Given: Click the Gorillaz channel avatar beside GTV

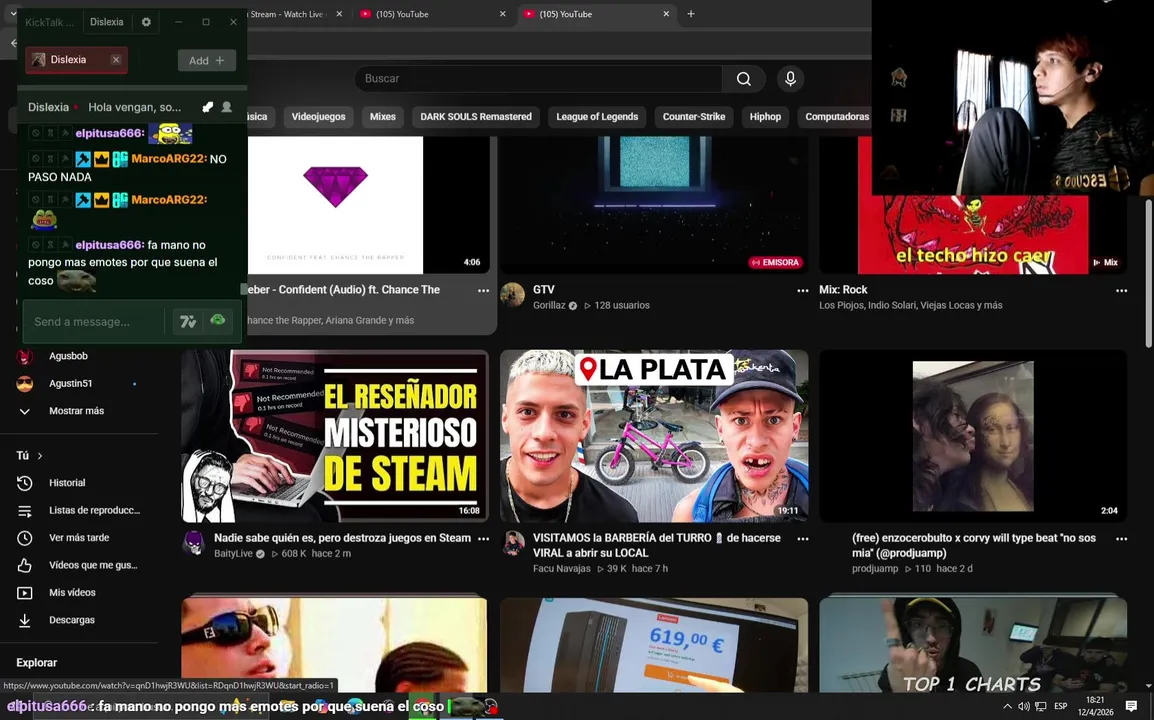Looking at the screenshot, I should coord(512,295).
